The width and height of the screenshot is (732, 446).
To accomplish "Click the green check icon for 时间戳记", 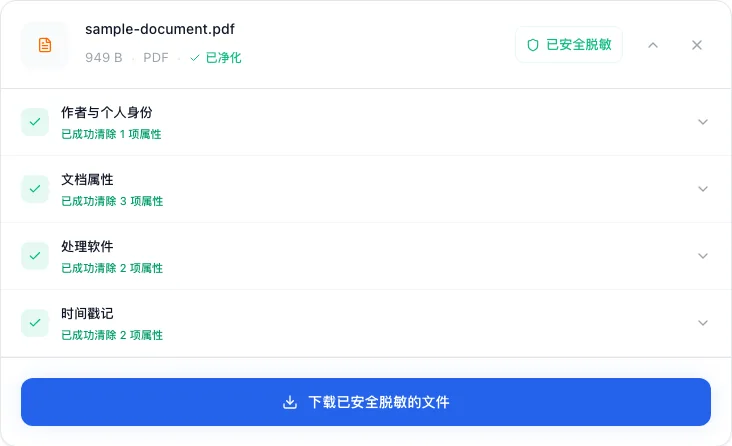I will 35,323.
